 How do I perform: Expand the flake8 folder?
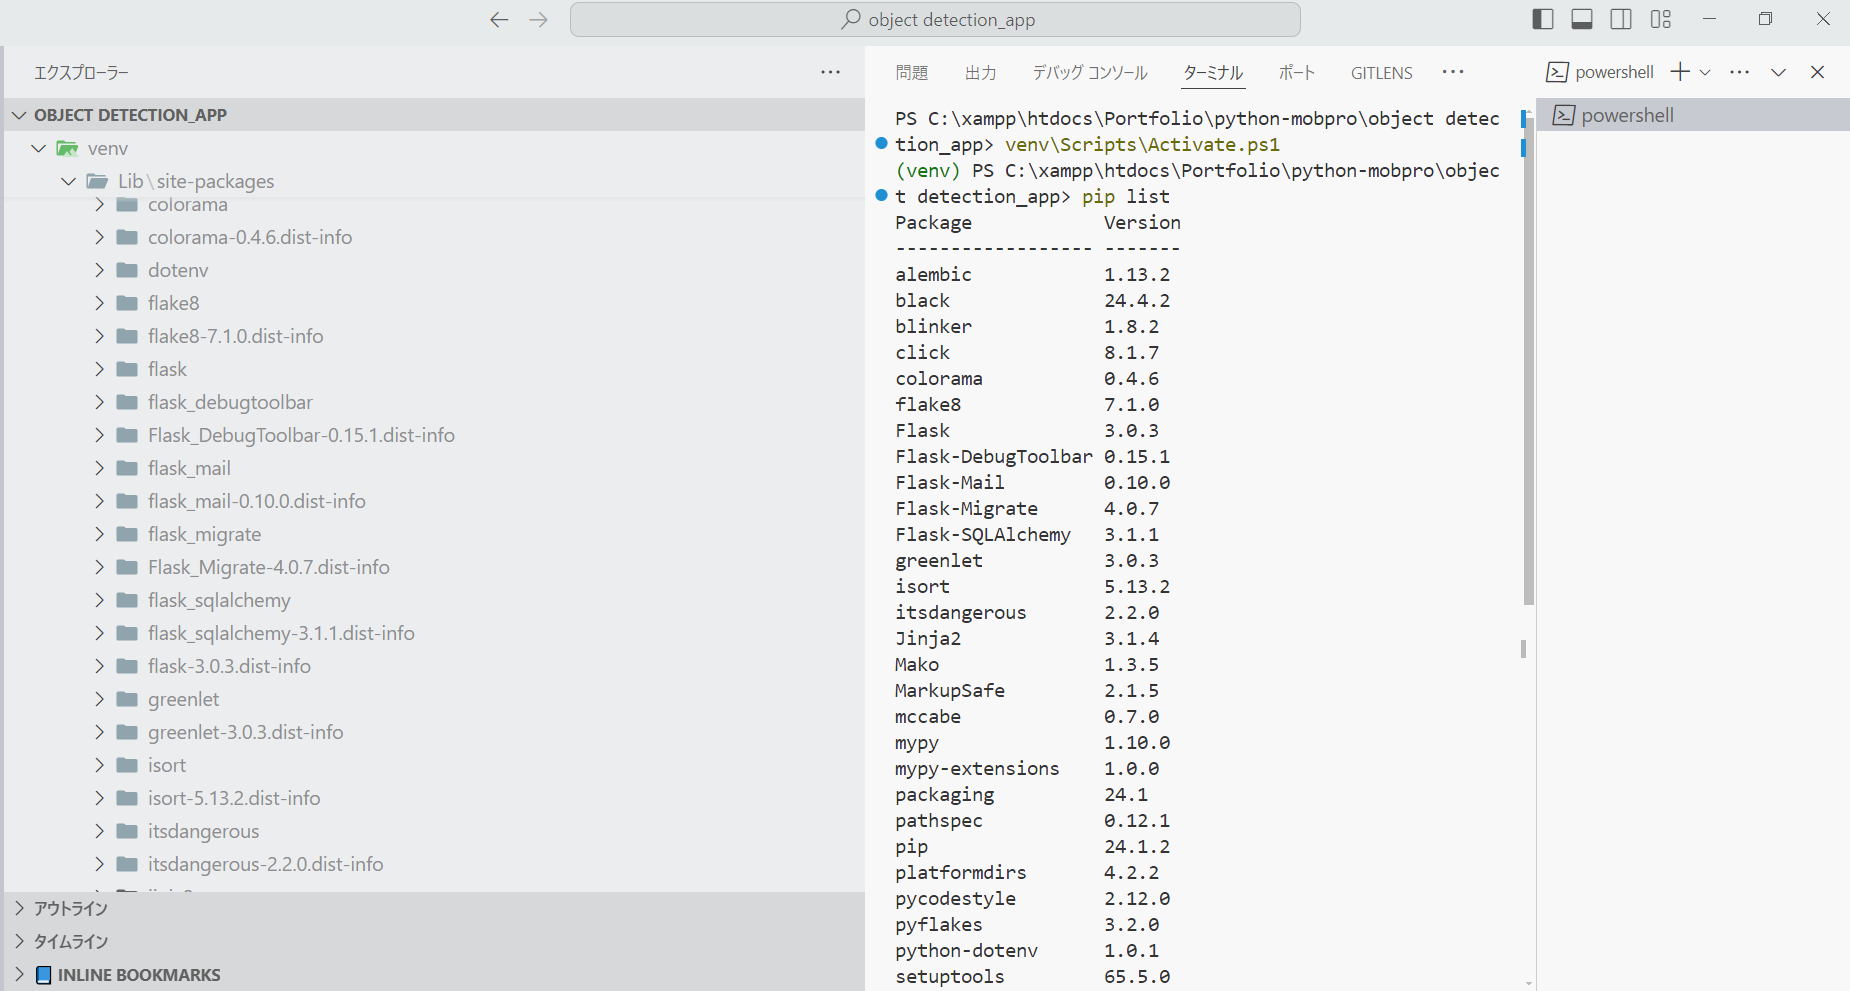click(x=99, y=303)
